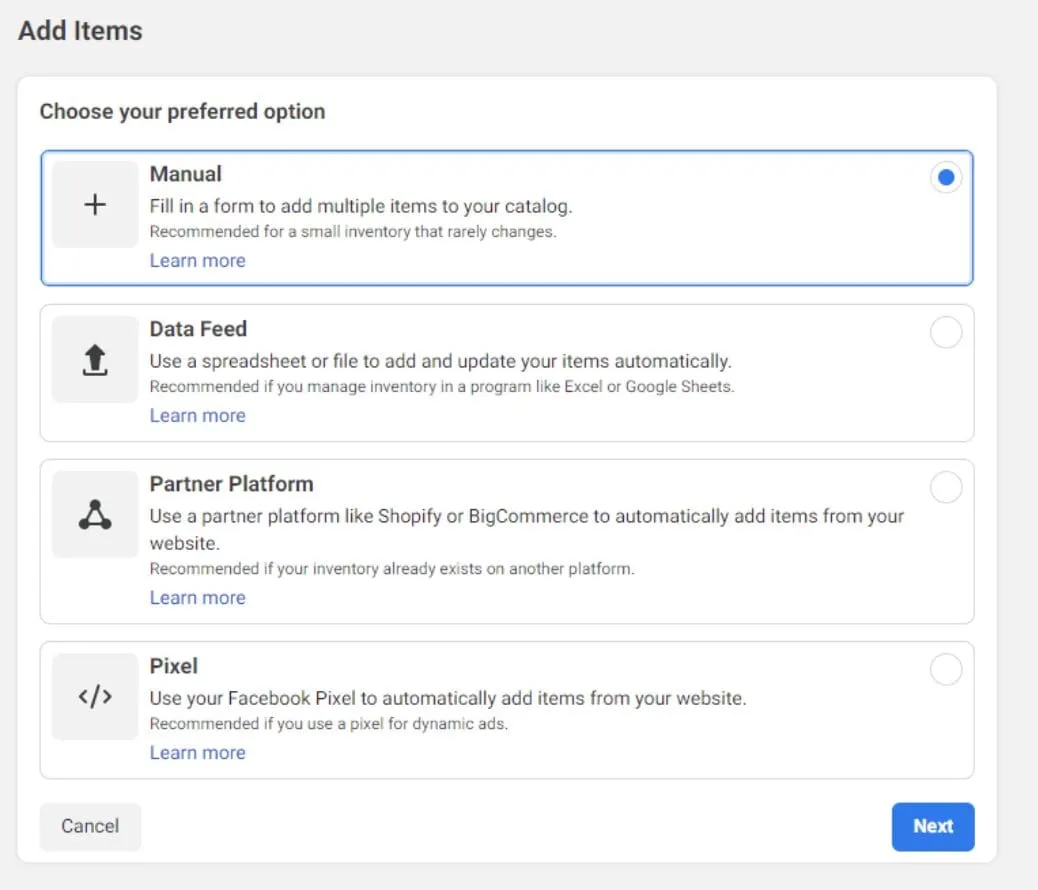The width and height of the screenshot is (1038, 890).
Task: Select the Manual radio button
Action: pyautogui.click(x=945, y=177)
